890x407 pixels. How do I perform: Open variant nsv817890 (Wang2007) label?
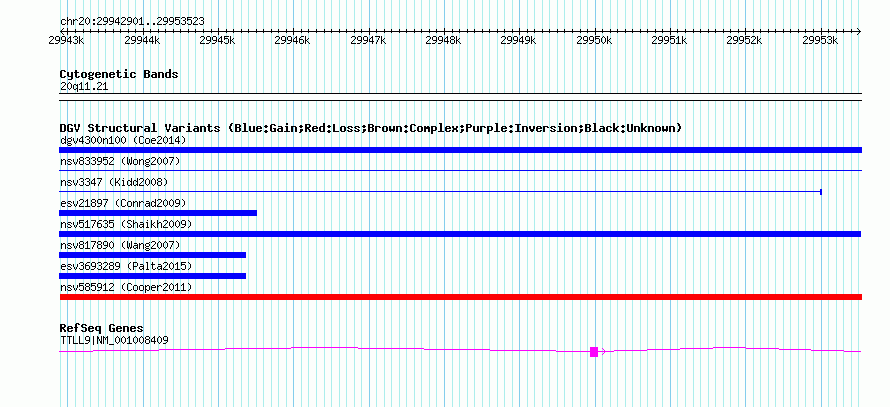(x=120, y=245)
